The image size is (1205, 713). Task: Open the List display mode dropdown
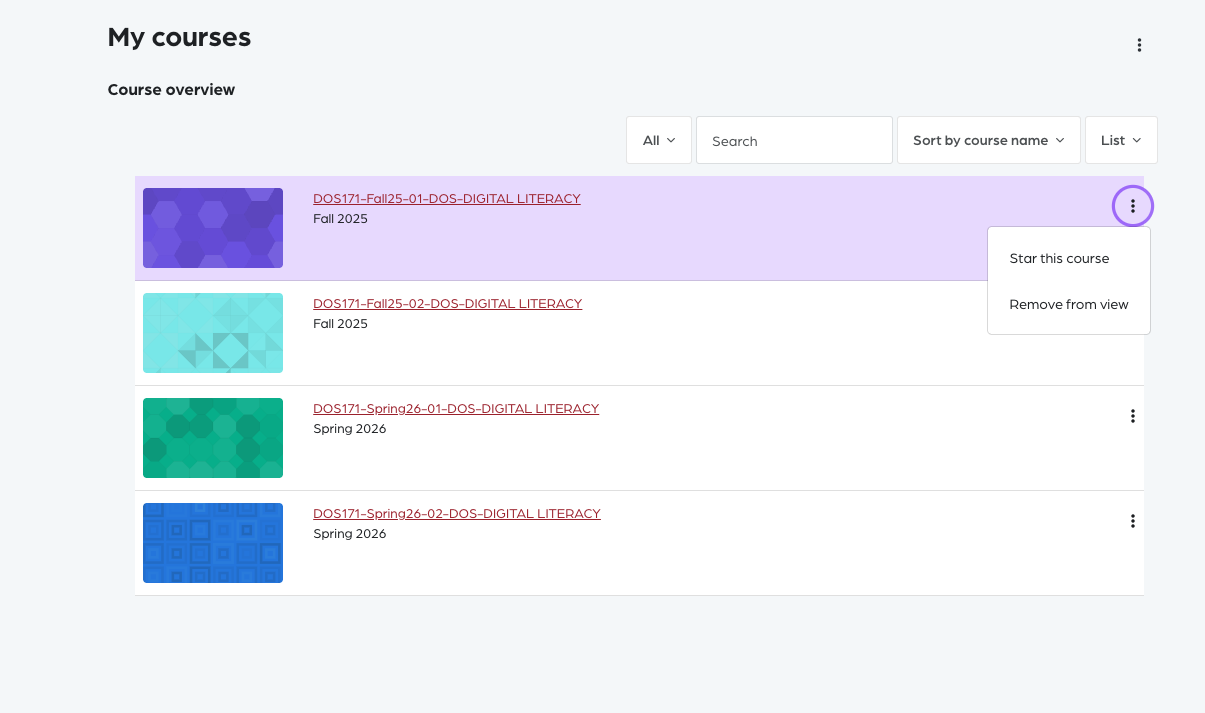[x=1121, y=140]
